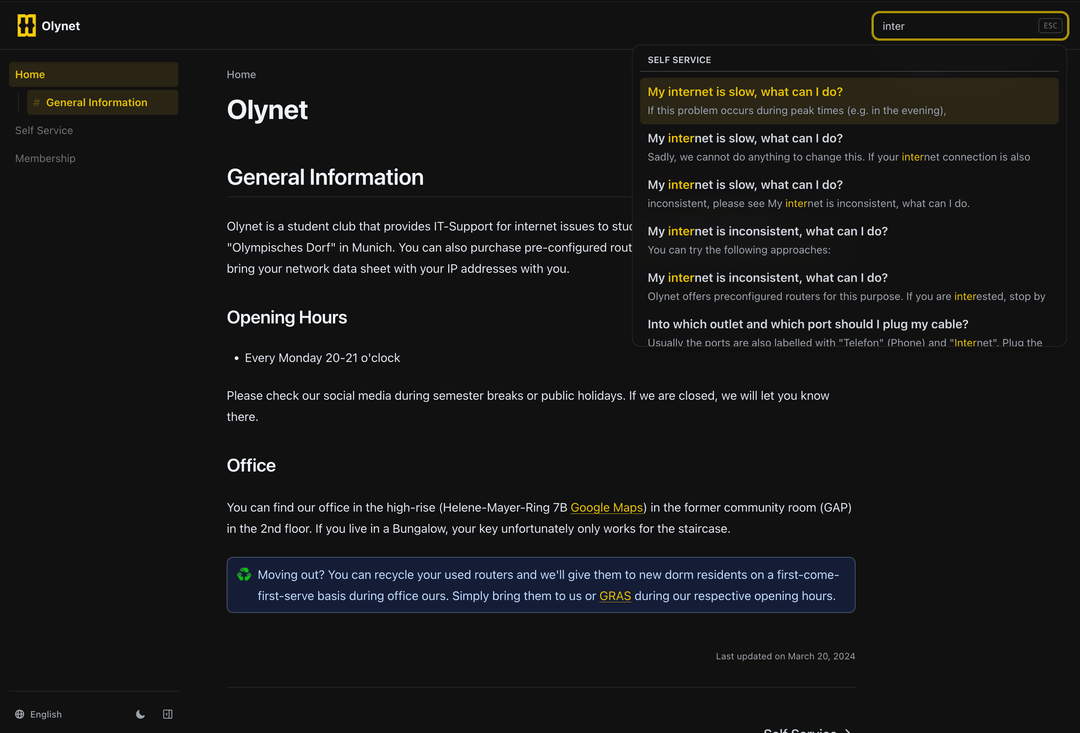Open the result starting "inconsistent, please see"

[x=849, y=194]
